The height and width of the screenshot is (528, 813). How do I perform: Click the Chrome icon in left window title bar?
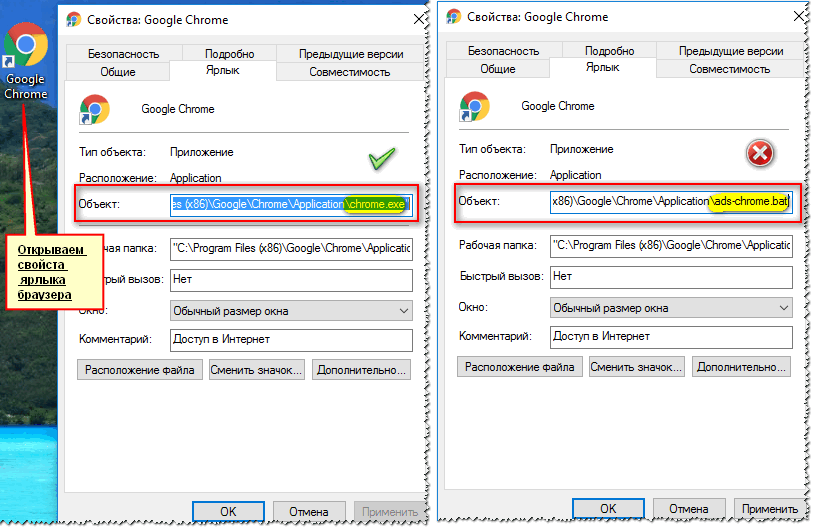[74, 20]
